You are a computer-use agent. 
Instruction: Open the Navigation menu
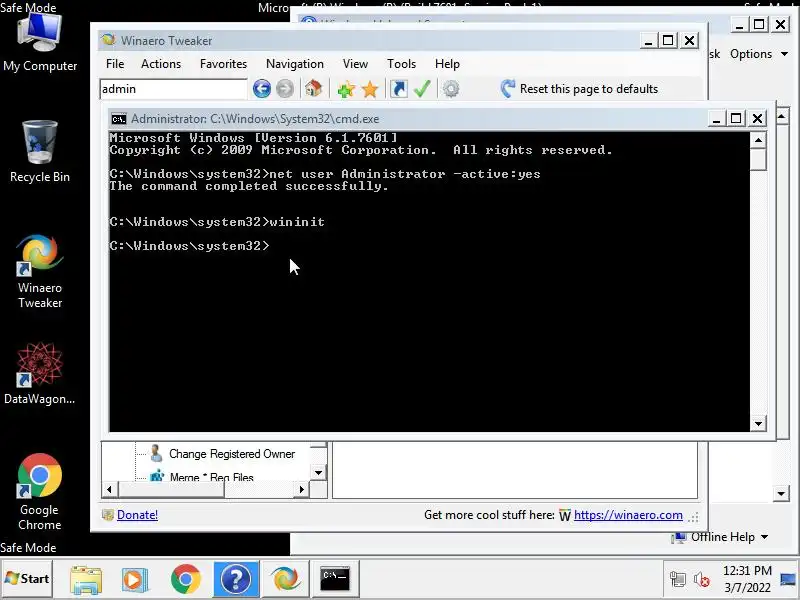pyautogui.click(x=295, y=64)
